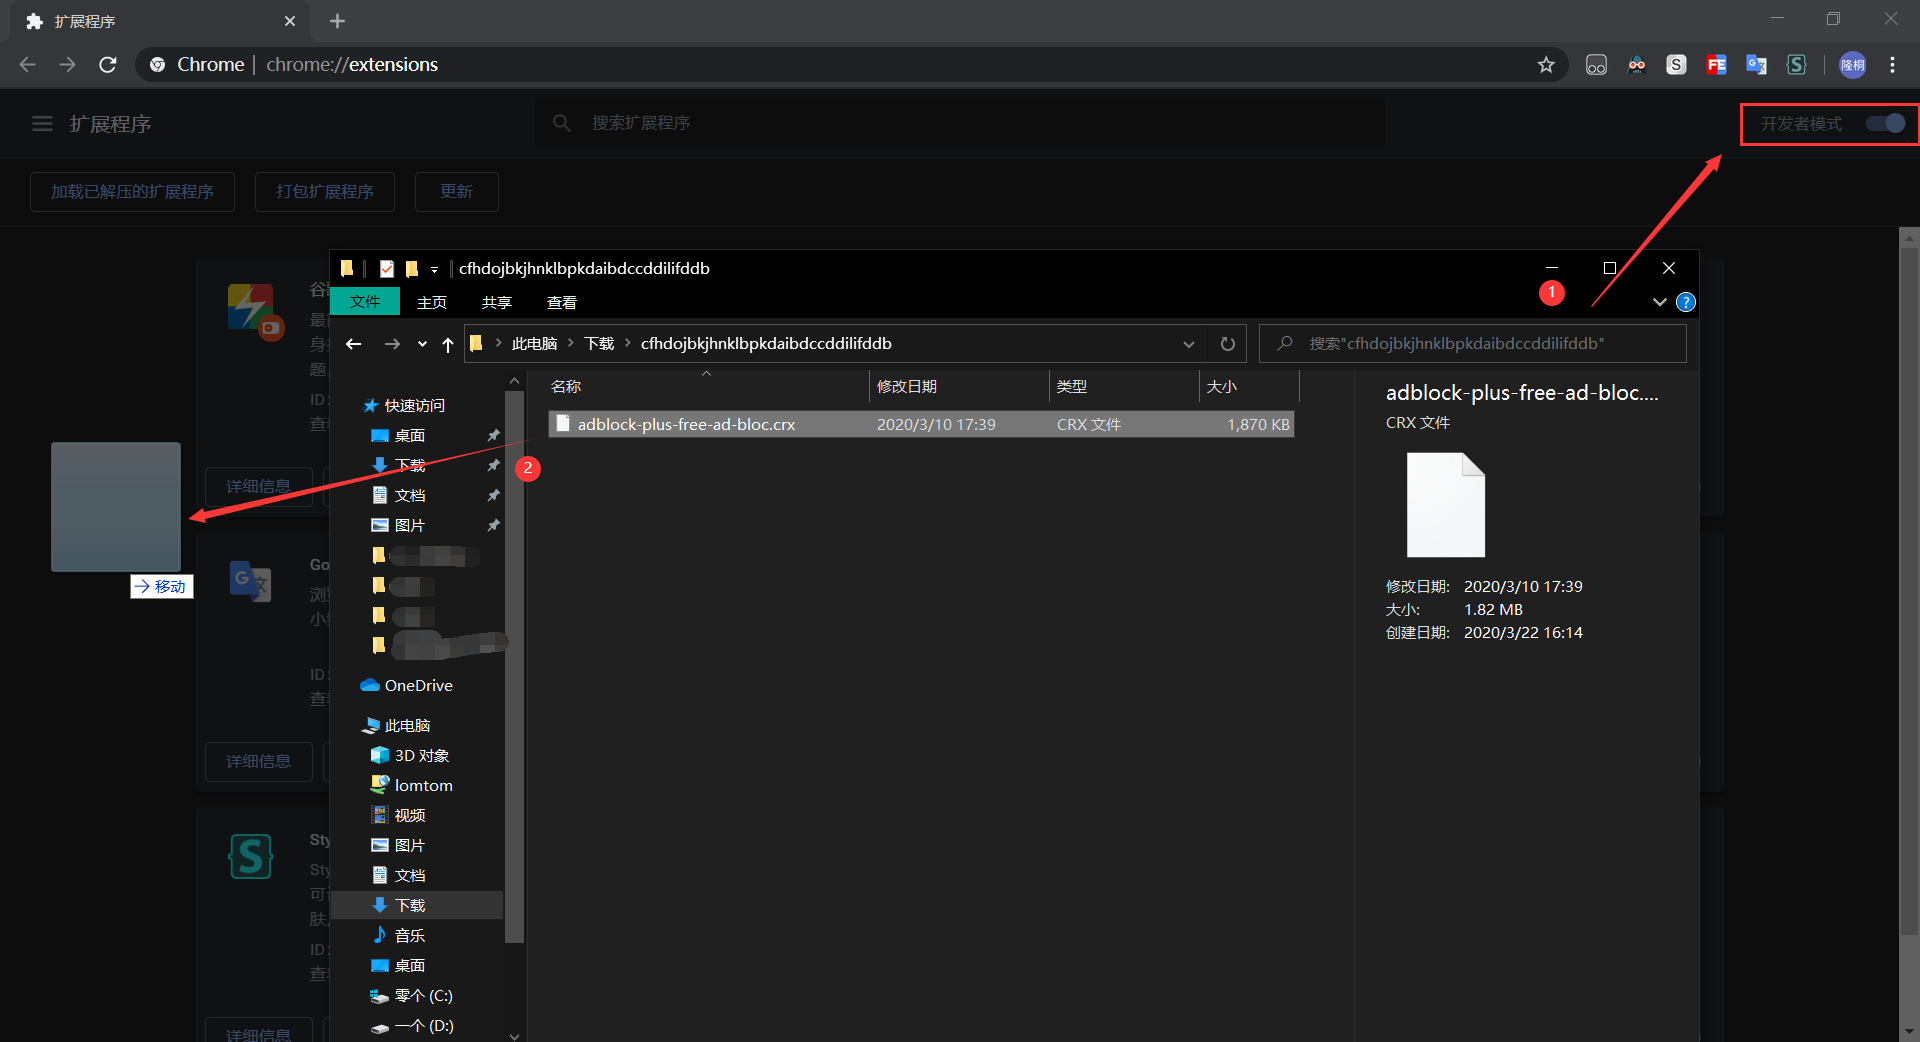Click navigation pane scrollbar up arrow
The height and width of the screenshot is (1042, 1920).
point(514,381)
